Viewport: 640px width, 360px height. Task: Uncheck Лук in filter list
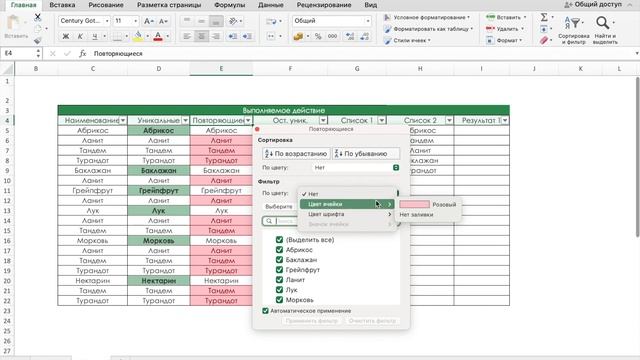pos(280,290)
